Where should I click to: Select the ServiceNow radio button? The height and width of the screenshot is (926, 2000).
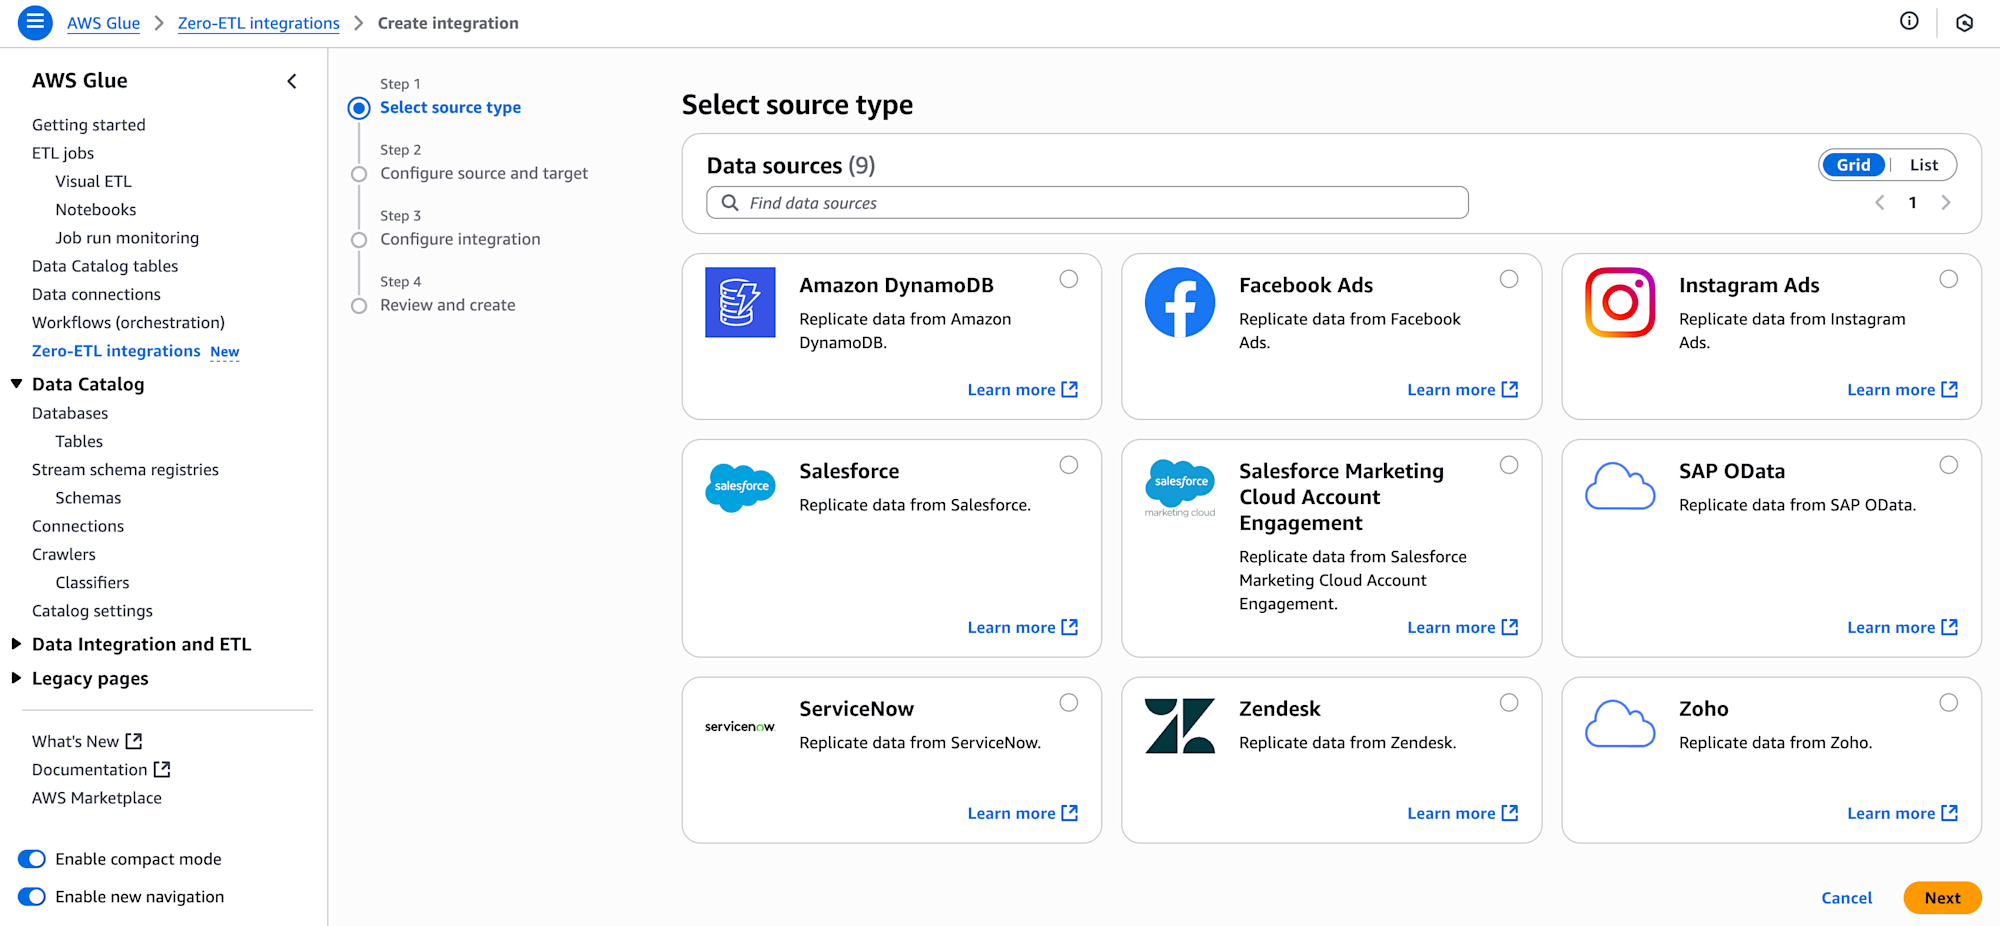(x=1069, y=703)
